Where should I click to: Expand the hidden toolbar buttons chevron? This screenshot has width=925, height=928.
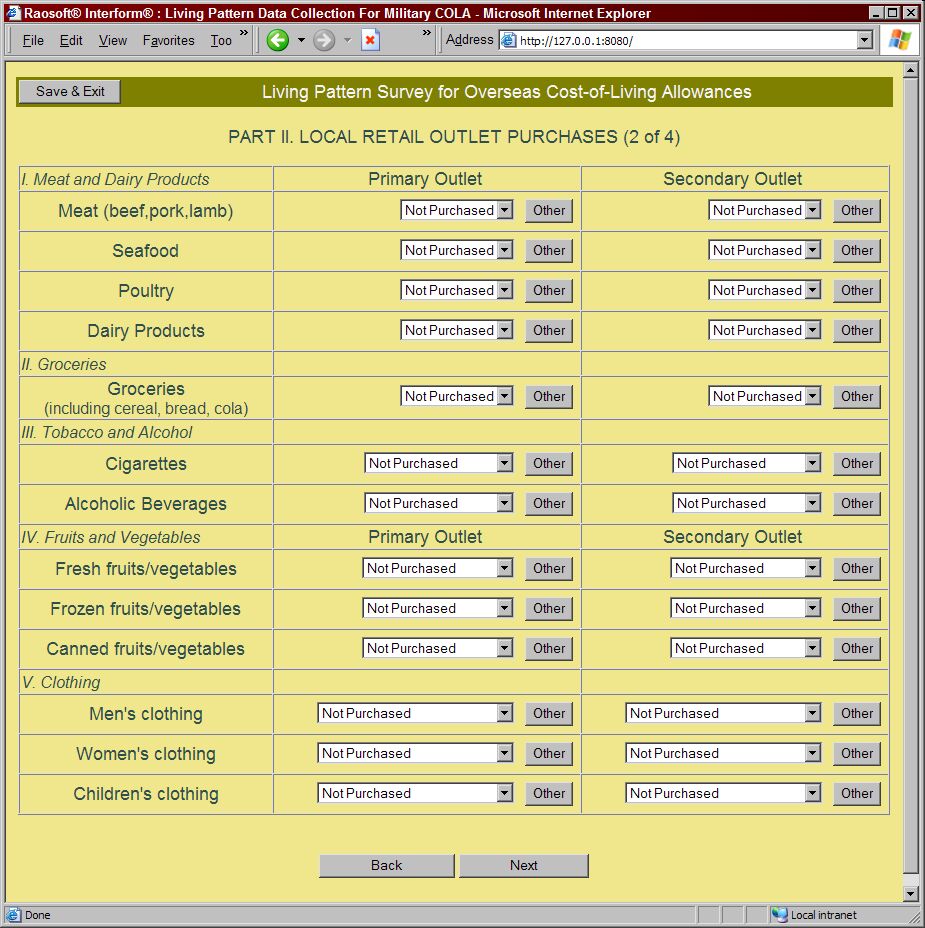pyautogui.click(x=427, y=33)
